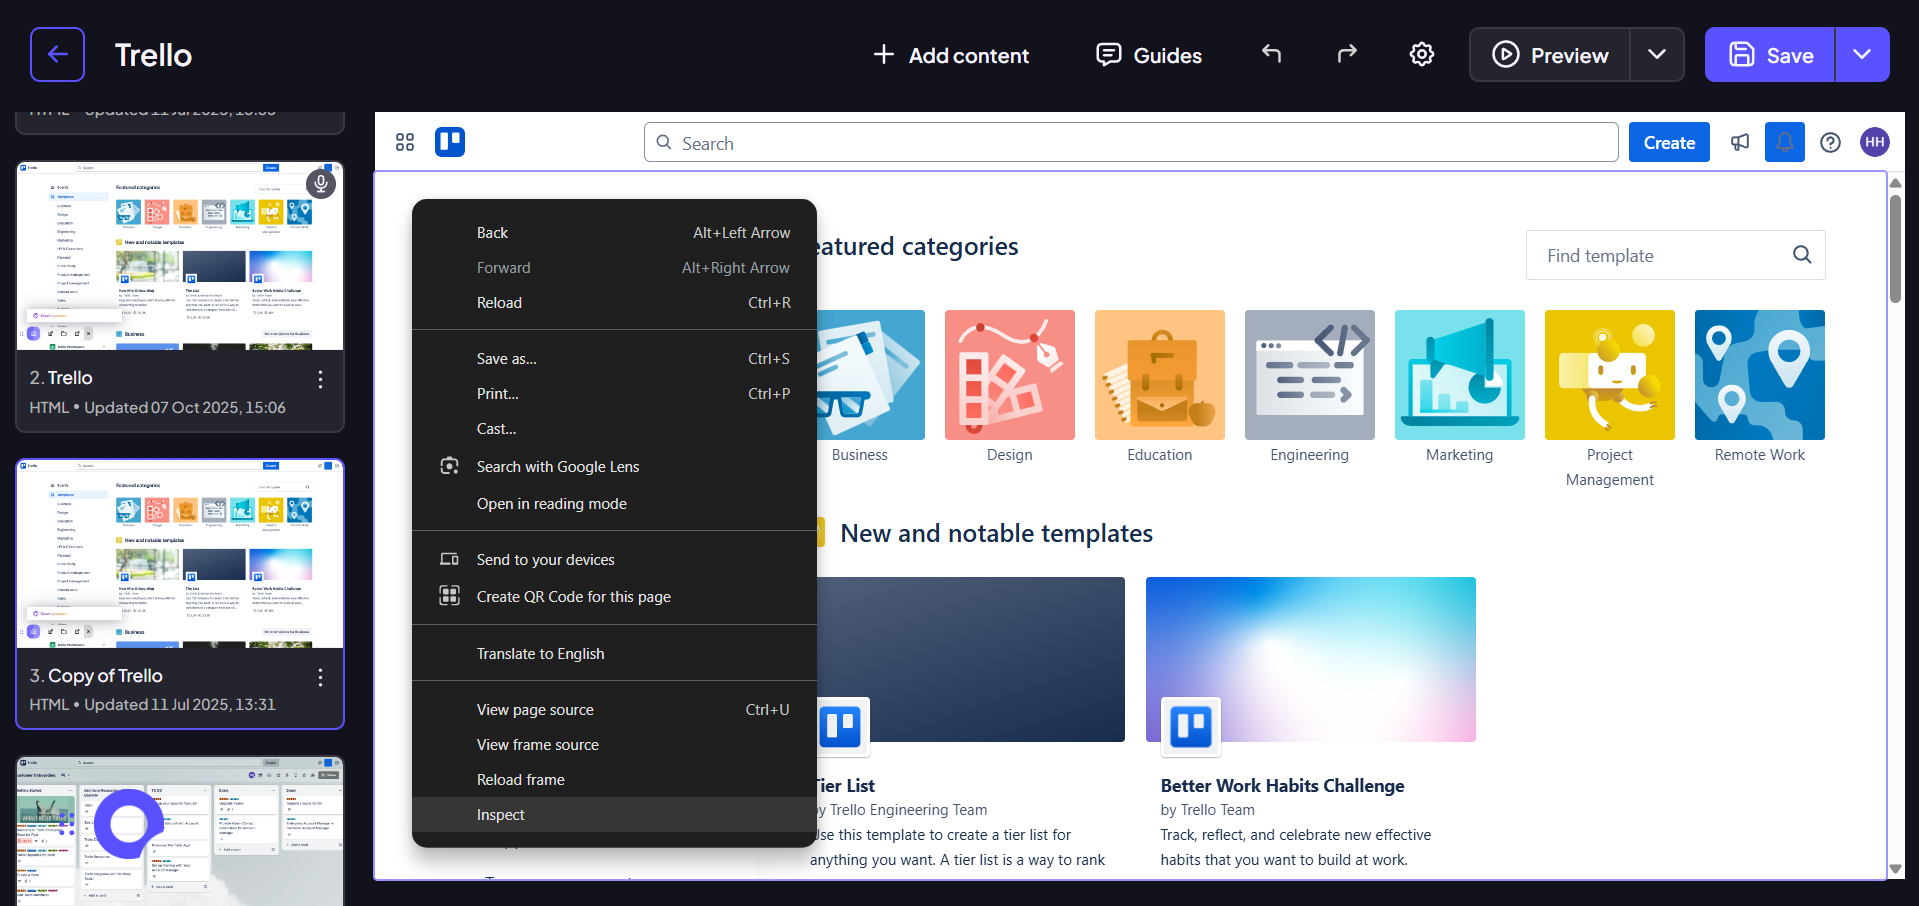Click the Tier List template title
This screenshot has height=906, width=1919.
point(846,785)
